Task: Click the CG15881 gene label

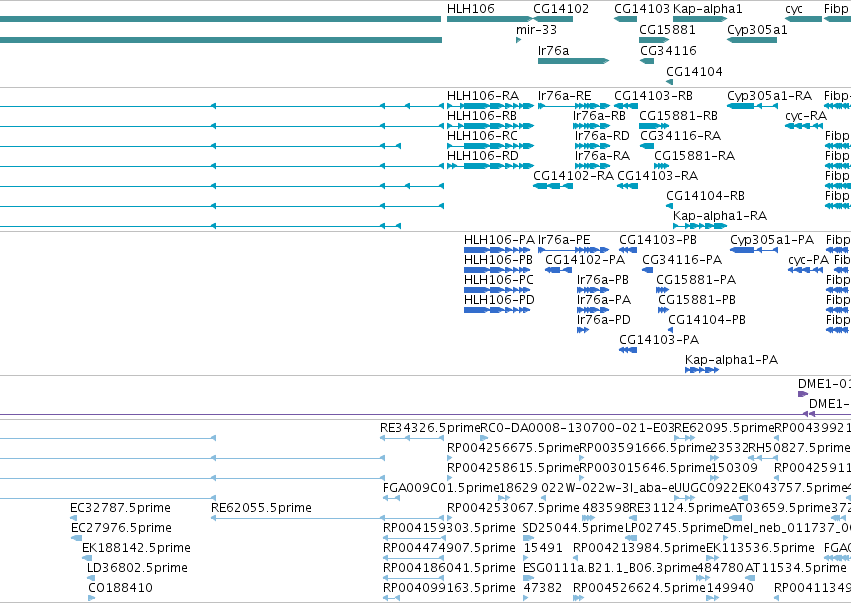Action: (x=667, y=29)
